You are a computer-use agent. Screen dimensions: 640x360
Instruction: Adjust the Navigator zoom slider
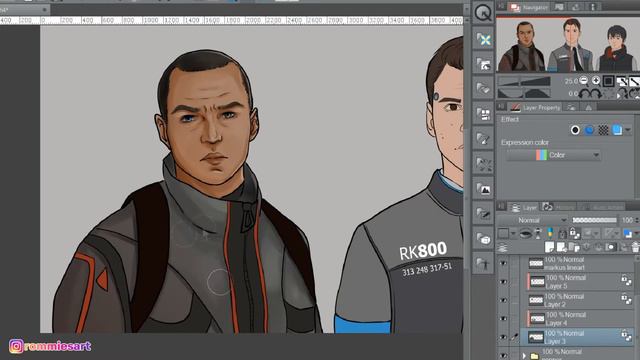[x=524, y=81]
